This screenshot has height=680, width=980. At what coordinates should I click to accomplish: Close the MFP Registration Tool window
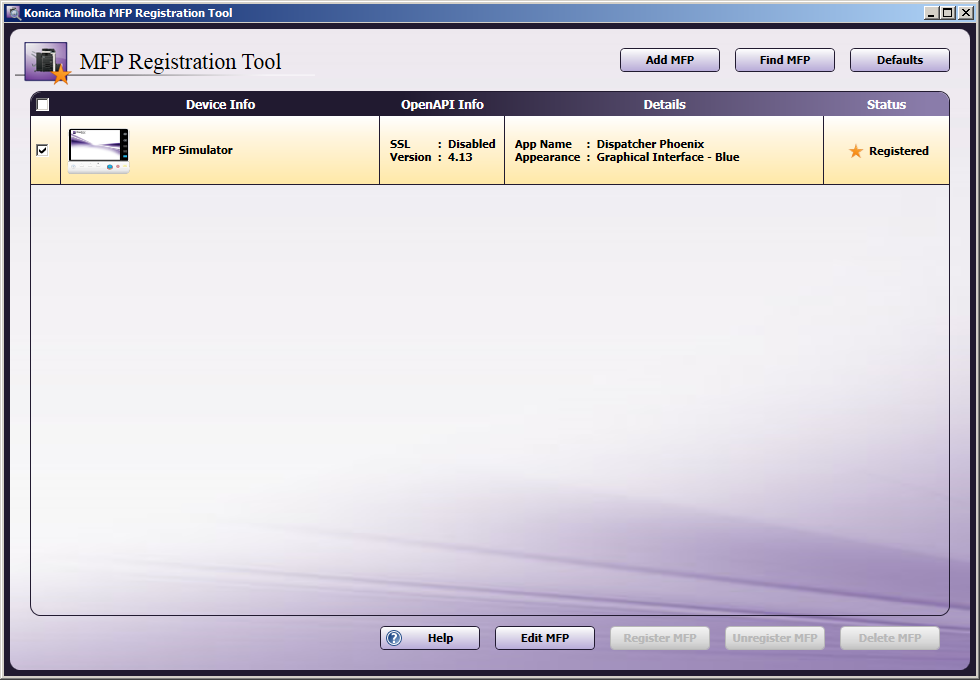click(x=965, y=12)
